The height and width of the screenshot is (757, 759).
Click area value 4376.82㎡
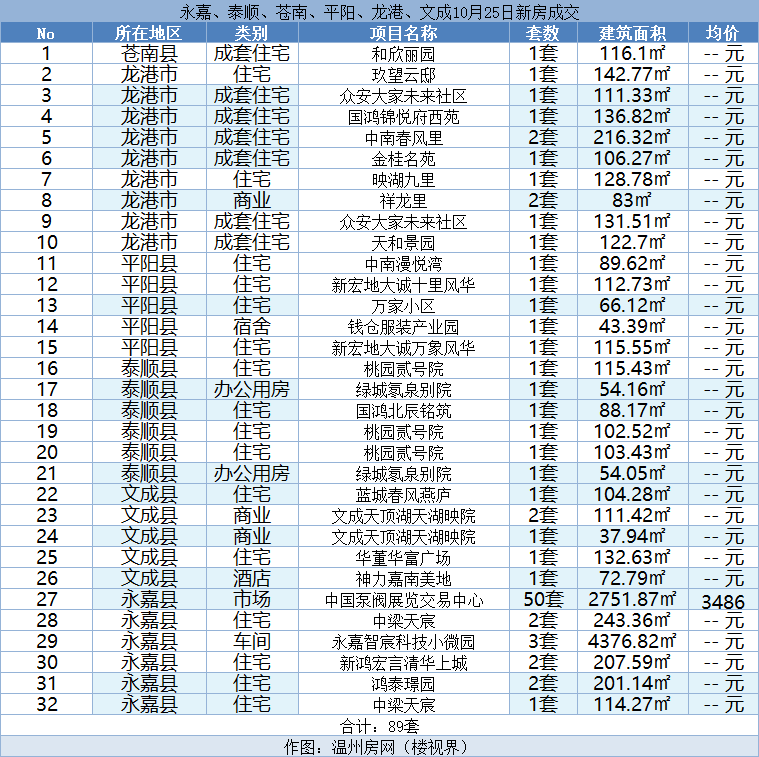pyautogui.click(x=632, y=641)
